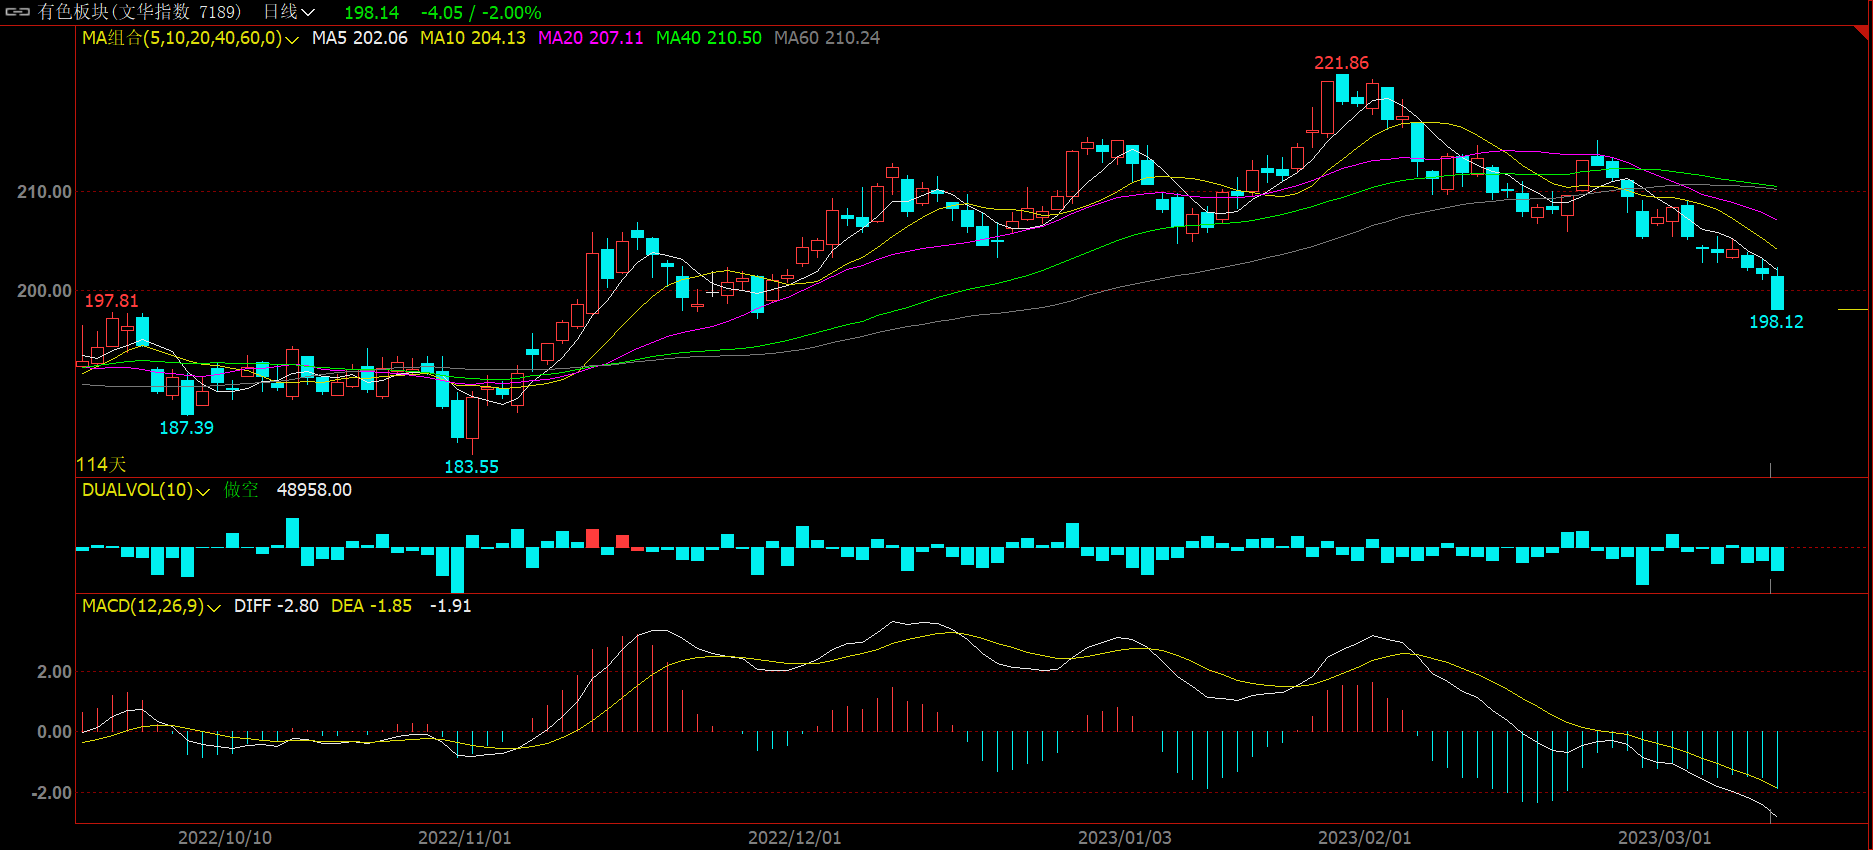The height and width of the screenshot is (850, 1873).
Task: Click the 210.00 price axis label
Action: pyautogui.click(x=44, y=192)
